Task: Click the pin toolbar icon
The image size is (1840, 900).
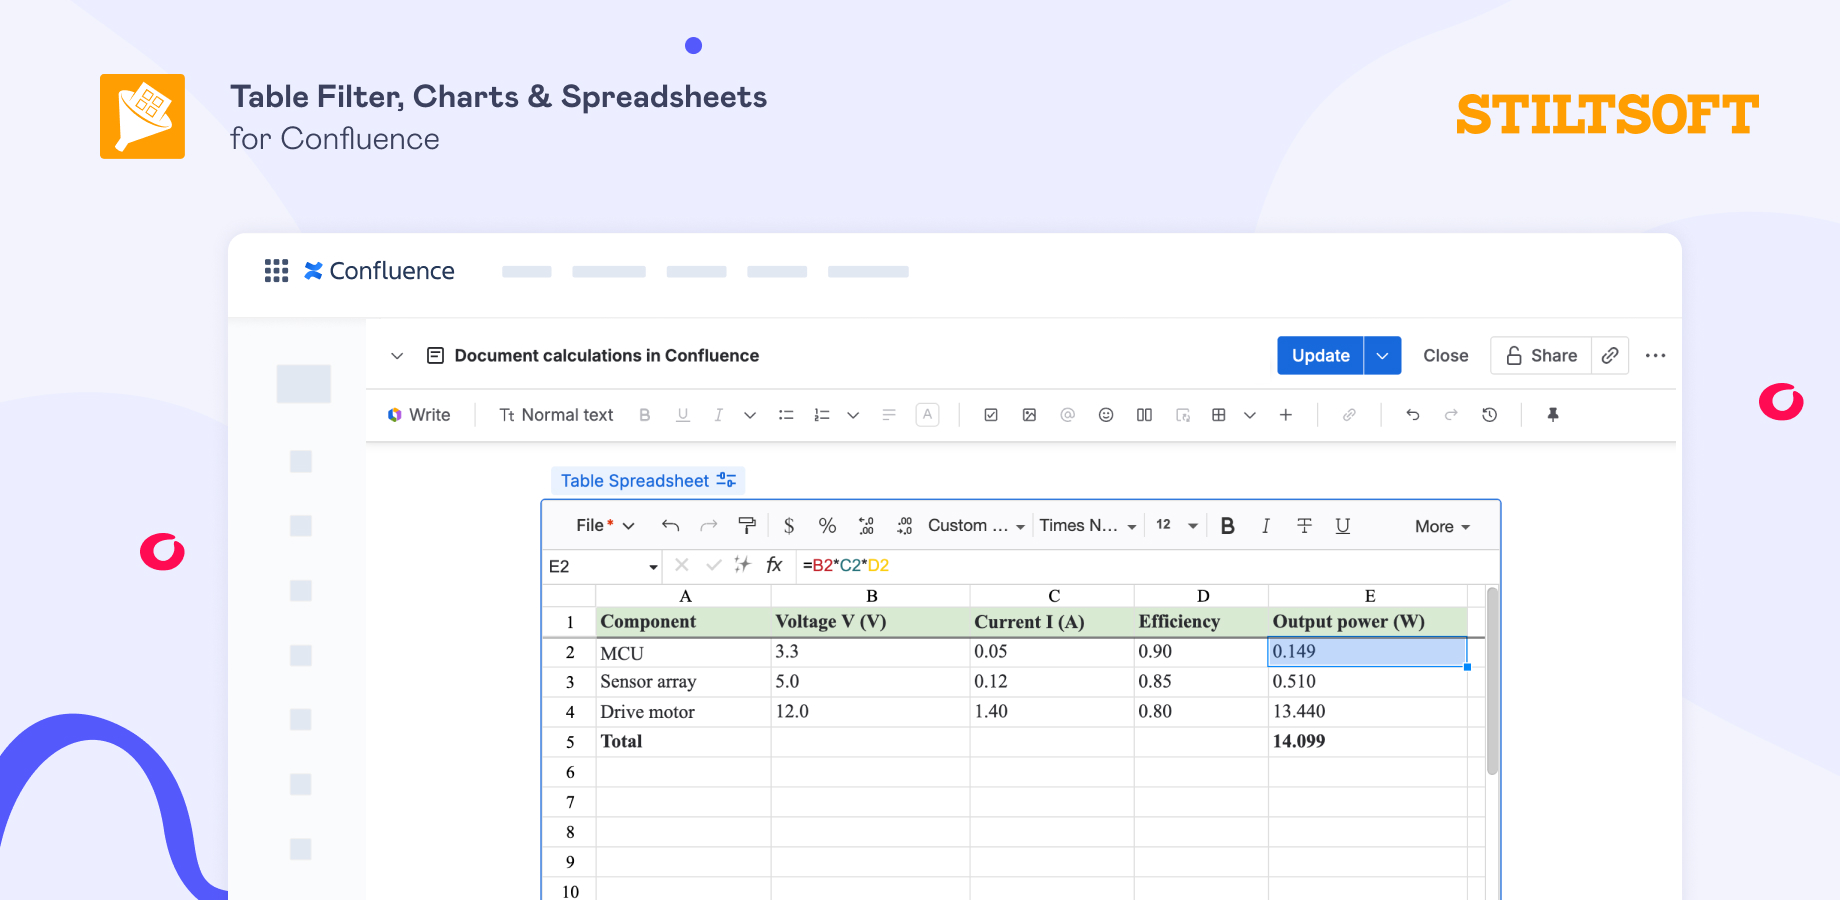Action: pyautogui.click(x=1553, y=415)
